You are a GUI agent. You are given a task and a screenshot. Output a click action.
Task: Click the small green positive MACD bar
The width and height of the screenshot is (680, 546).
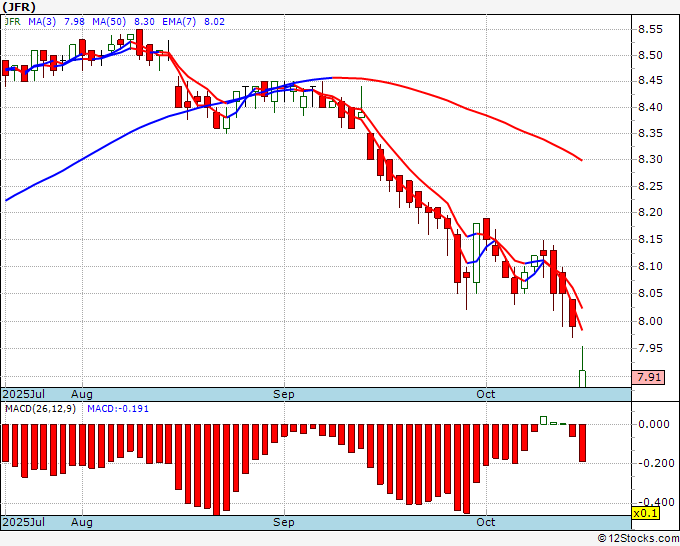coord(543,420)
